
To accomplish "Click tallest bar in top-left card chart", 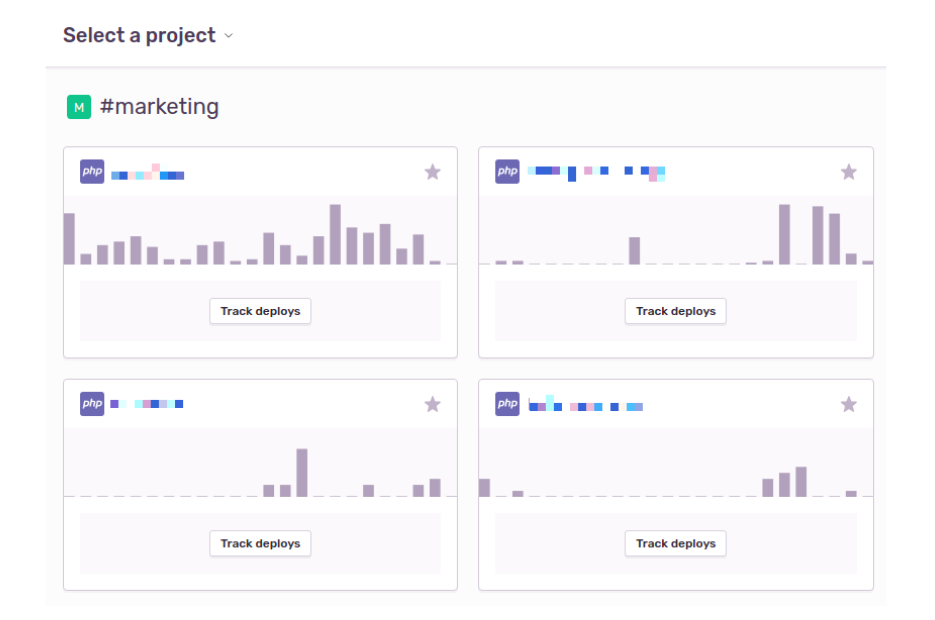I will (x=335, y=234).
